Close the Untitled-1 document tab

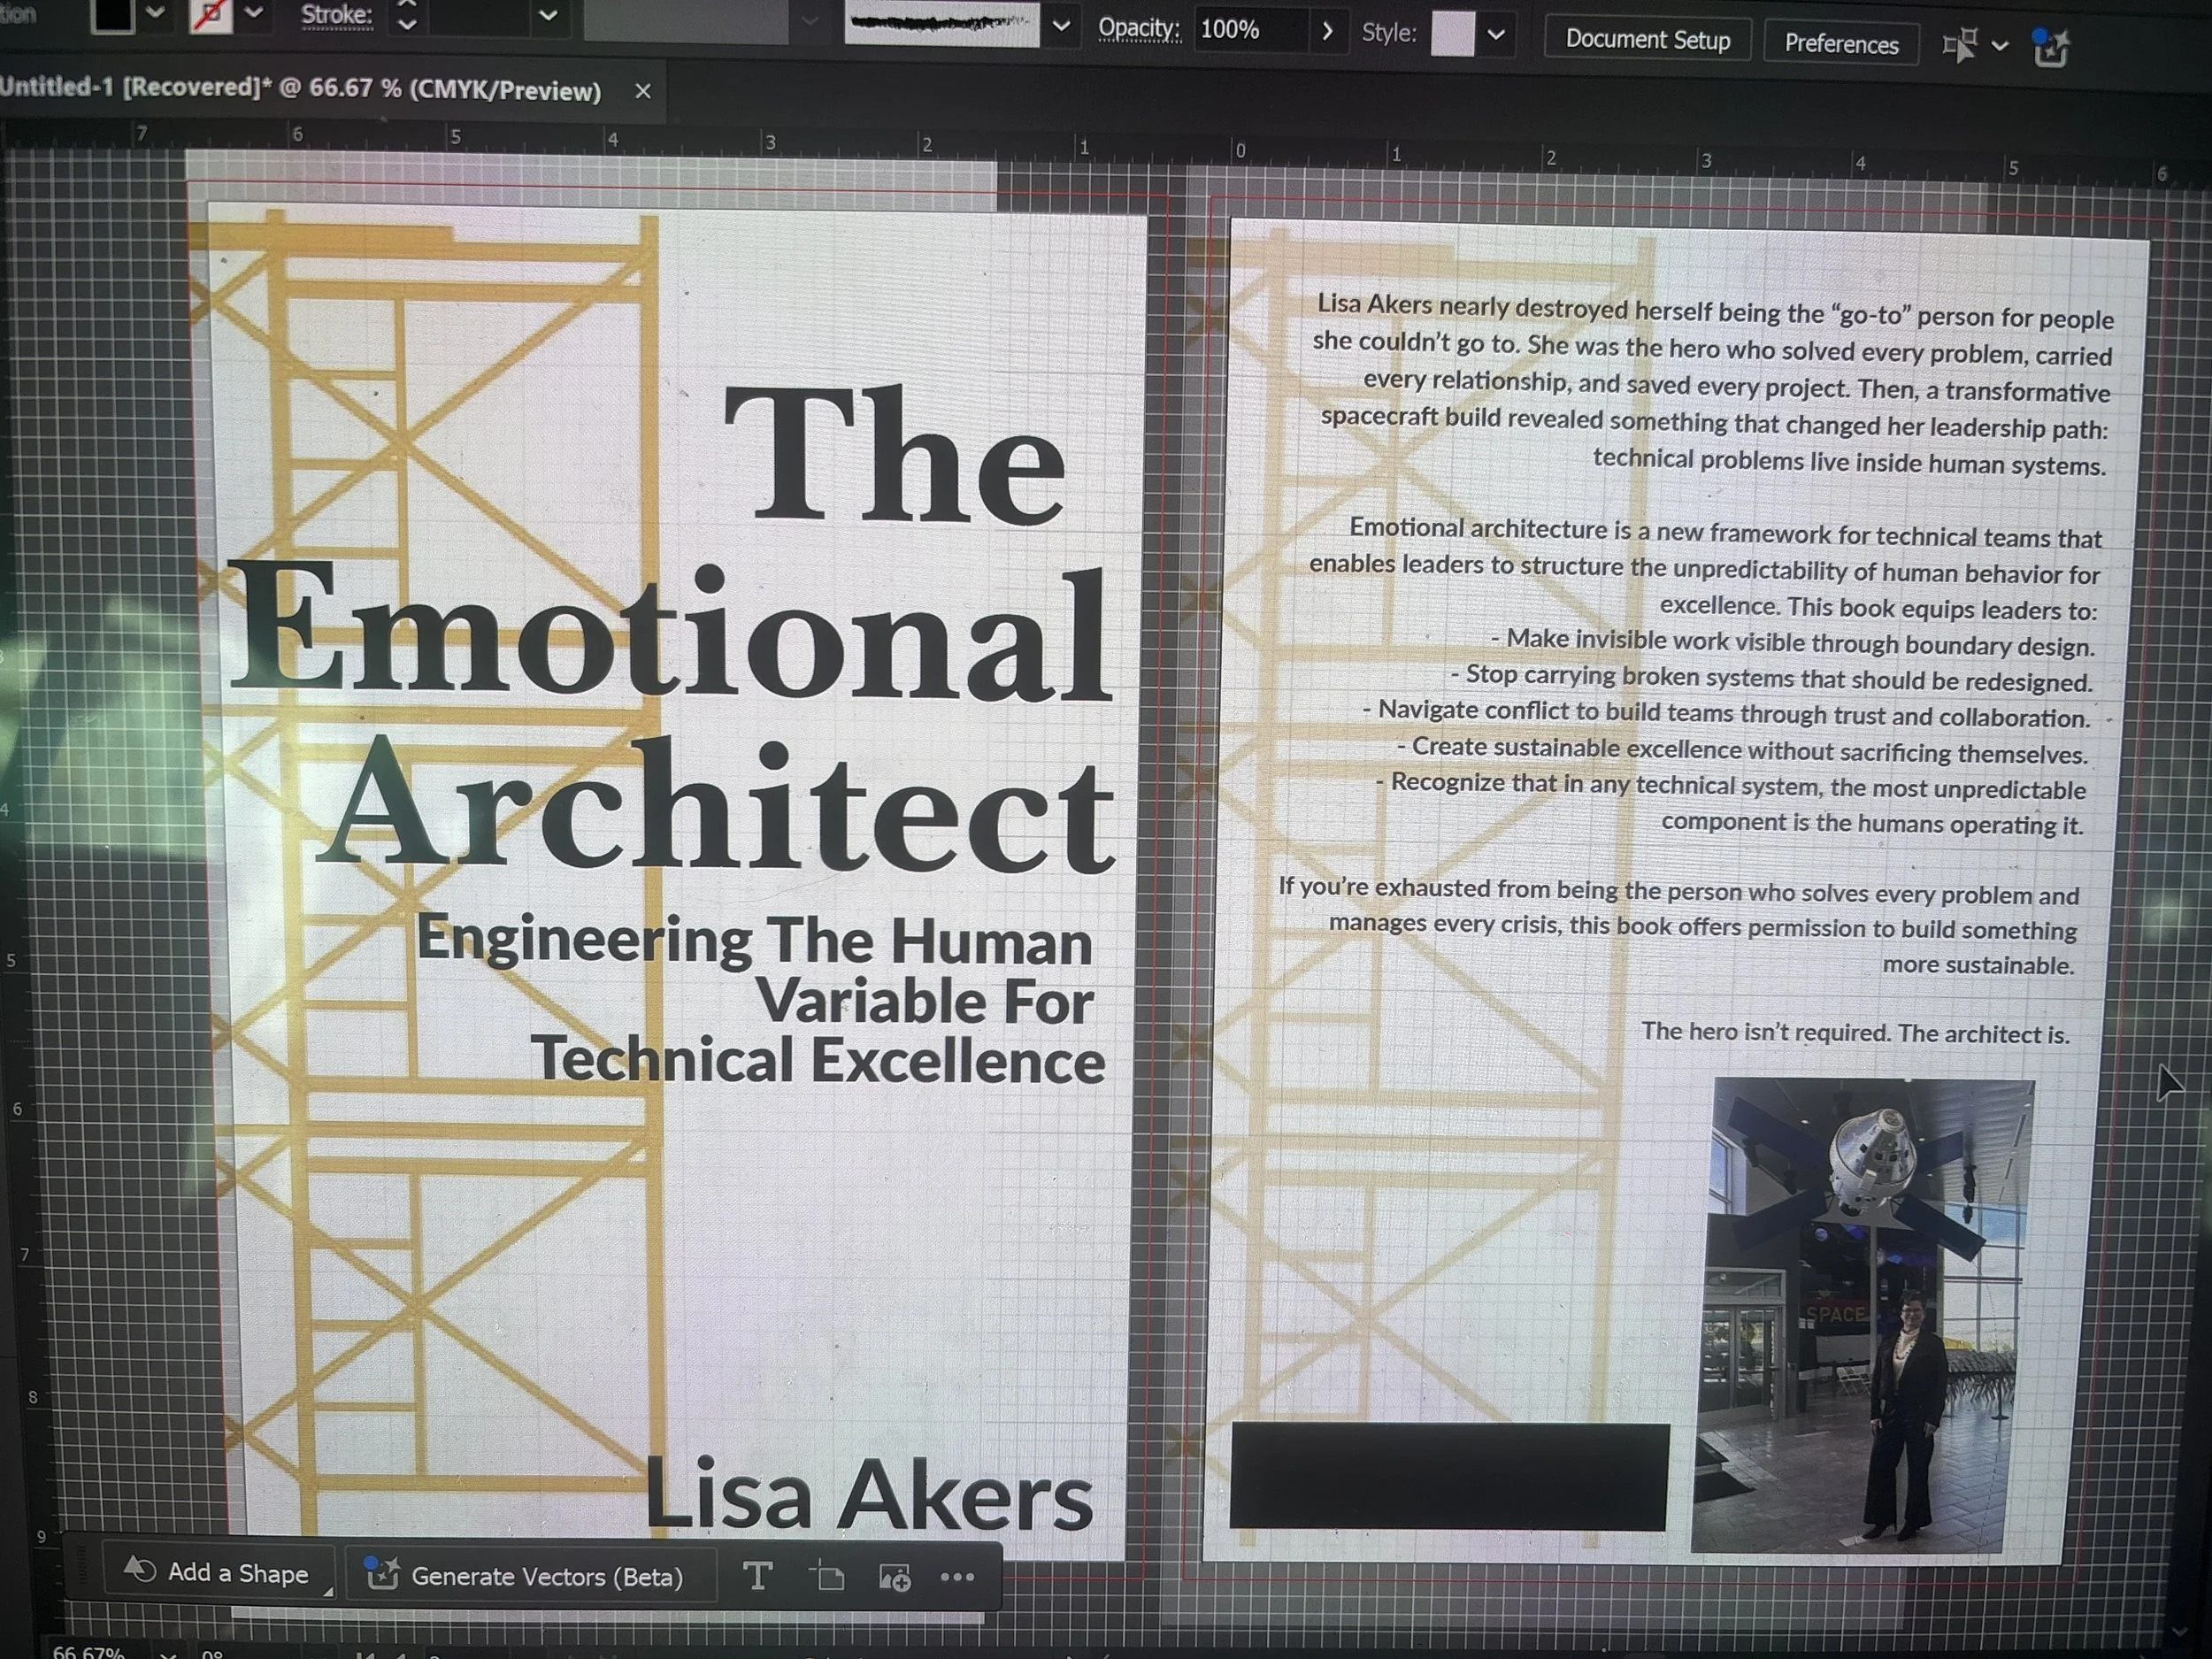tap(643, 91)
